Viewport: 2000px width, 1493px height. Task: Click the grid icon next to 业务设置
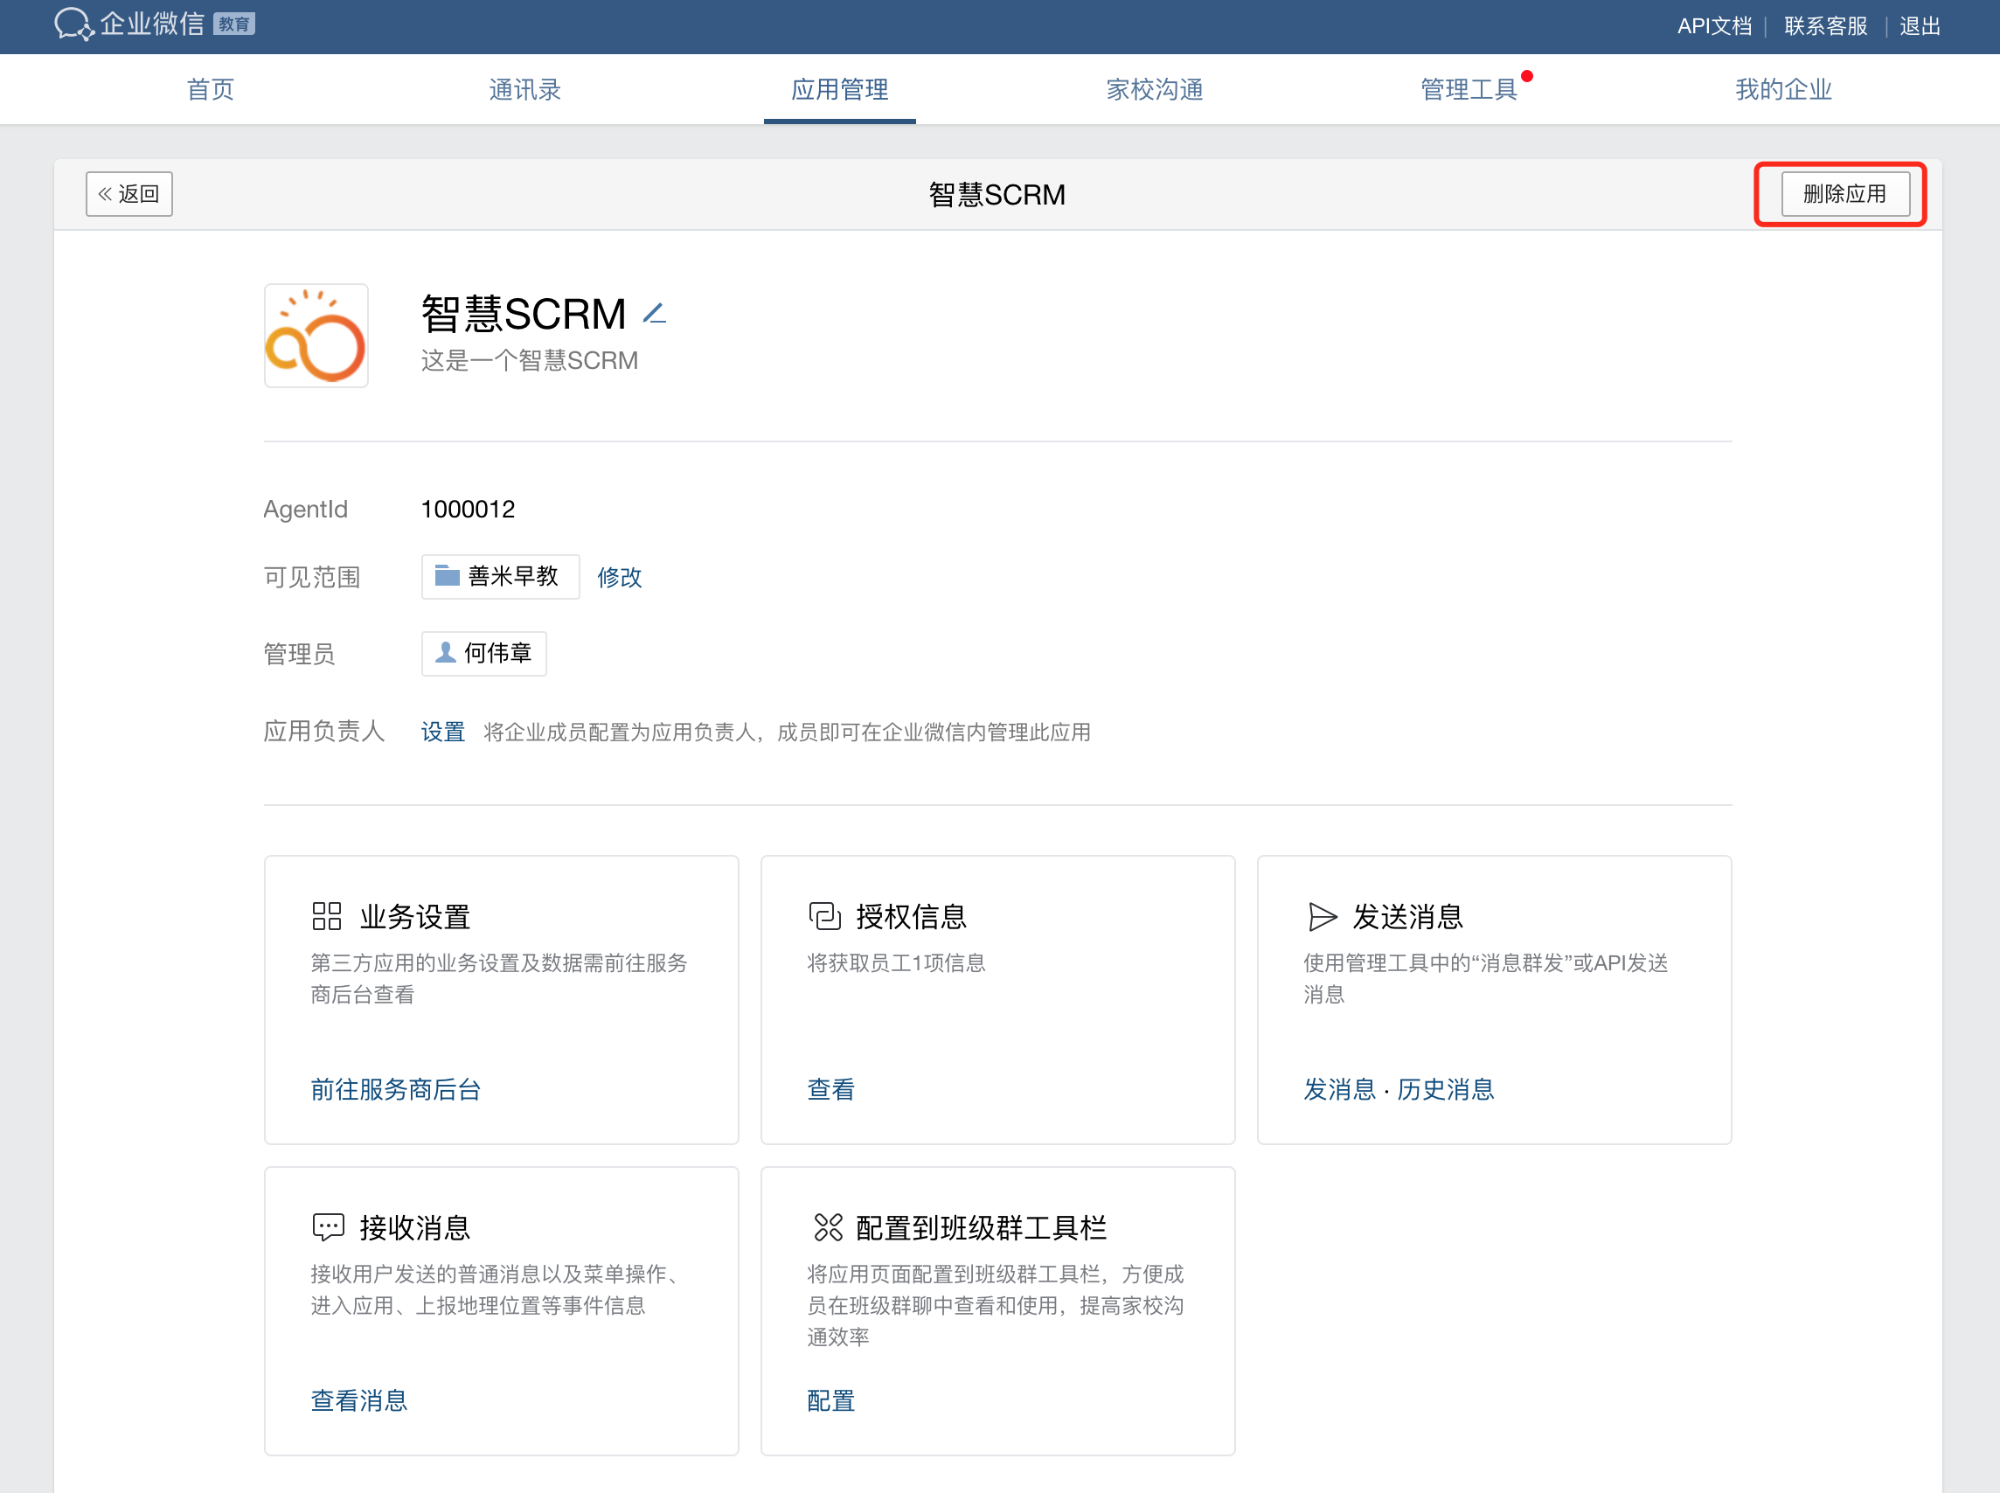327,916
